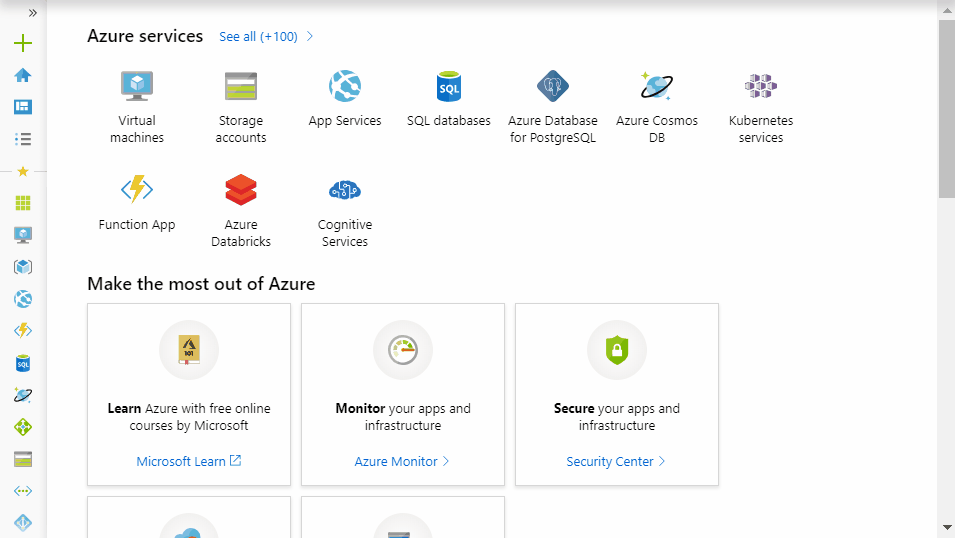Viewport: 955px width, 538px height.
Task: Click the Azure services heading
Action: (145, 36)
